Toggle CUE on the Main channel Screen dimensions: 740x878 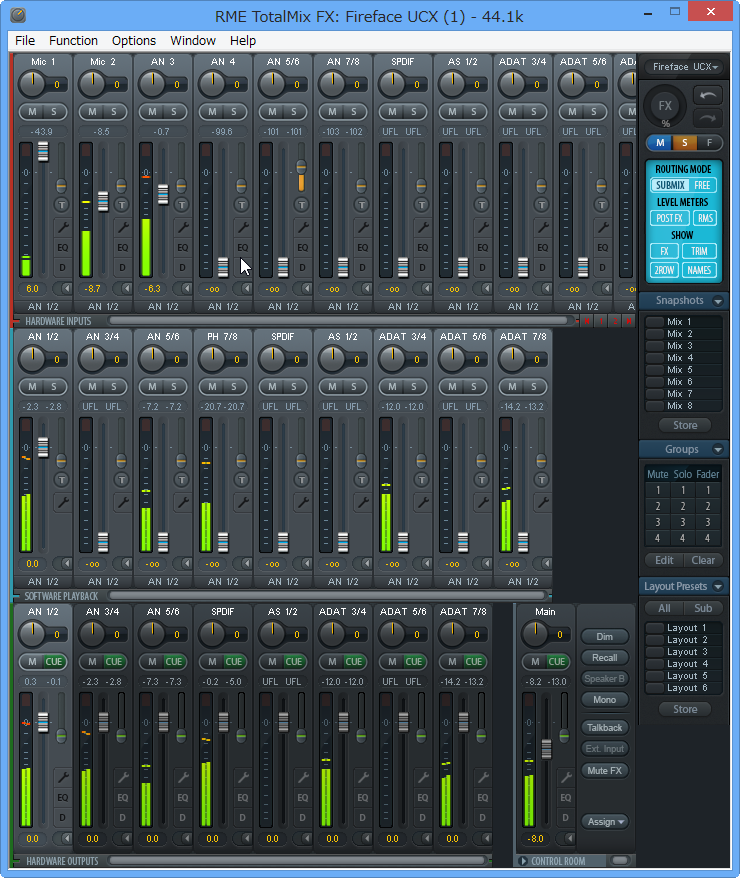point(556,662)
